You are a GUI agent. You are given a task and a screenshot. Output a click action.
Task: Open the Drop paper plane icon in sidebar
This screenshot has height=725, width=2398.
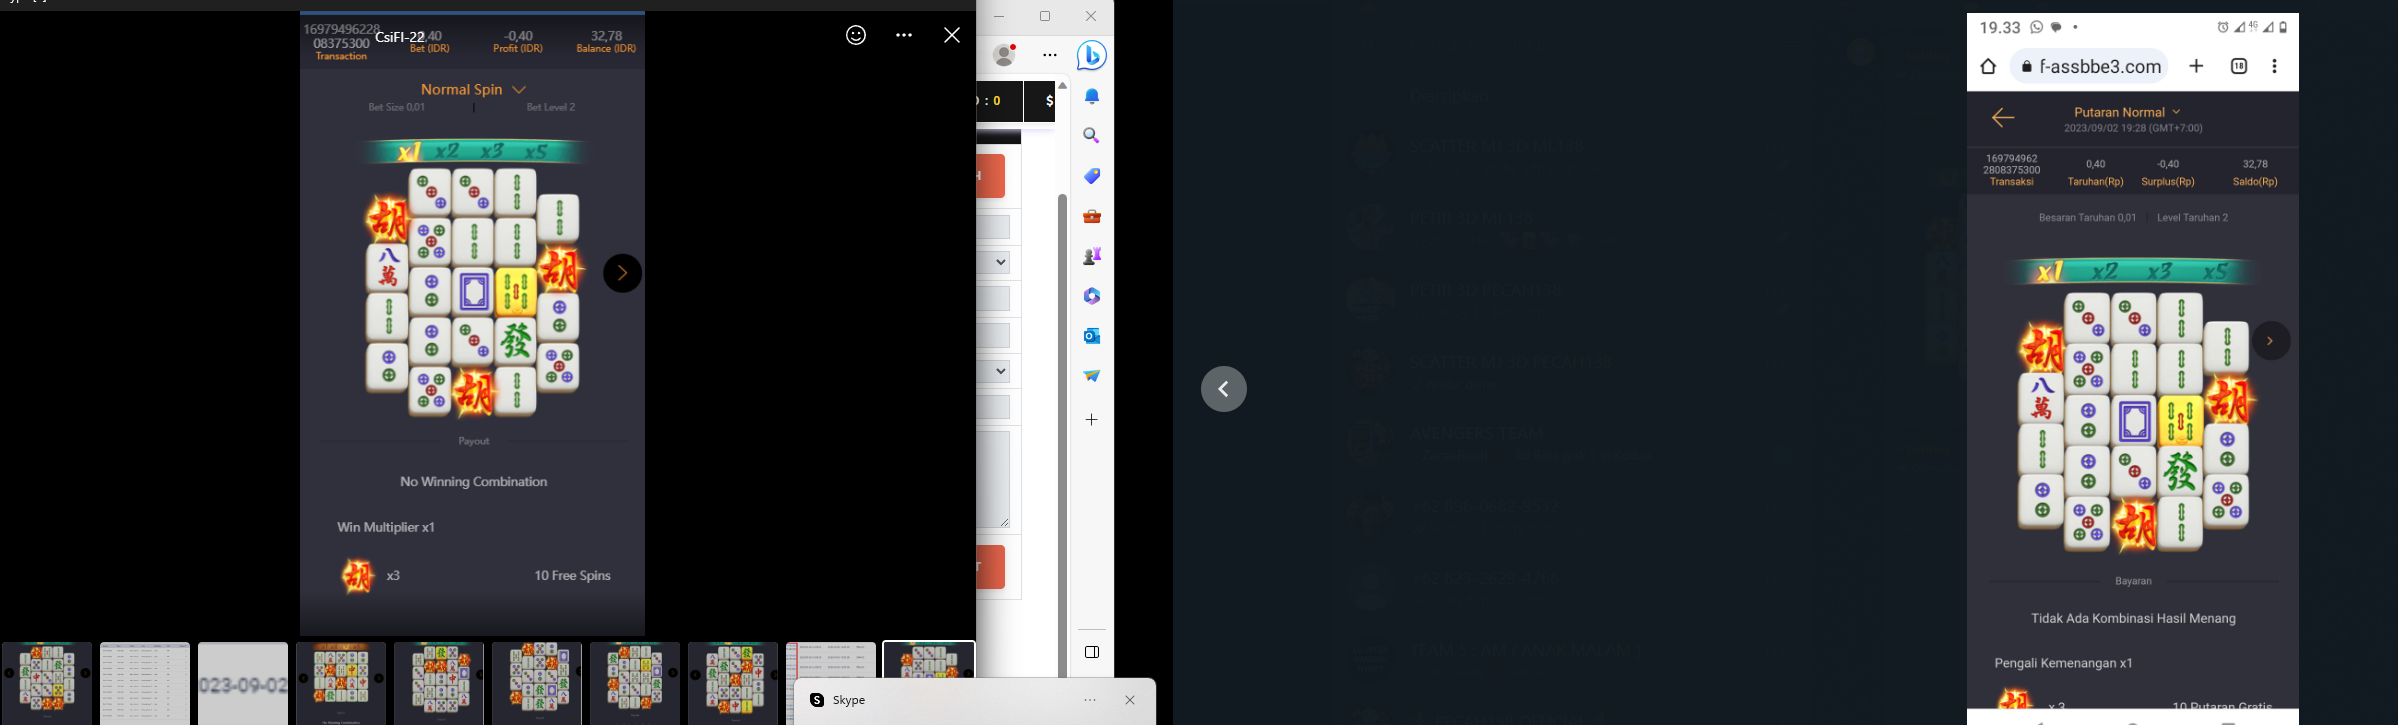(x=1092, y=376)
